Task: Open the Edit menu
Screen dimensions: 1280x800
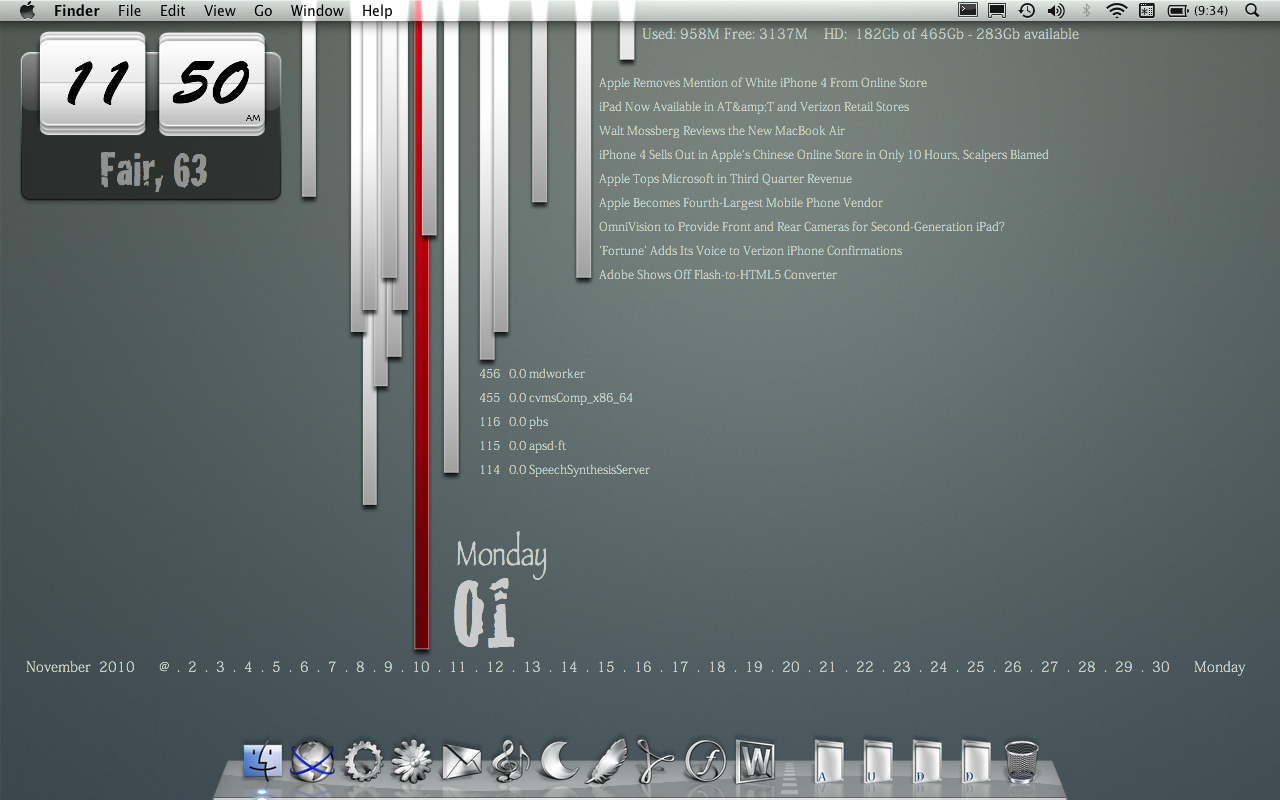Action: tap(173, 11)
